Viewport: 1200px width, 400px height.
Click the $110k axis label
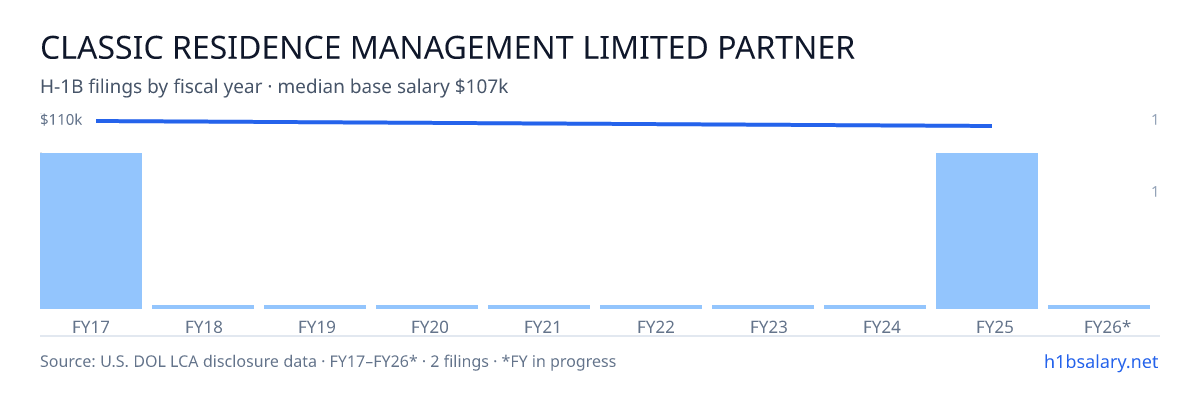pyautogui.click(x=61, y=120)
